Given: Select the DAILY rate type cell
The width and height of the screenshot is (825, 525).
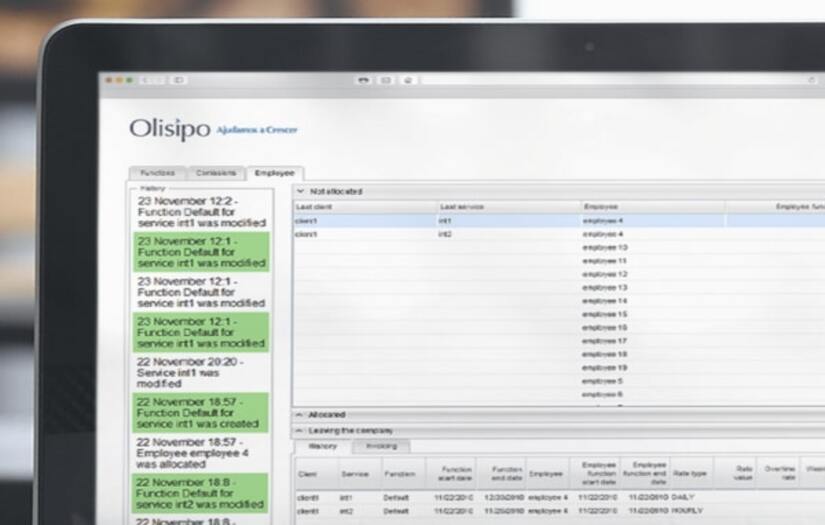Looking at the screenshot, I should point(683,497).
